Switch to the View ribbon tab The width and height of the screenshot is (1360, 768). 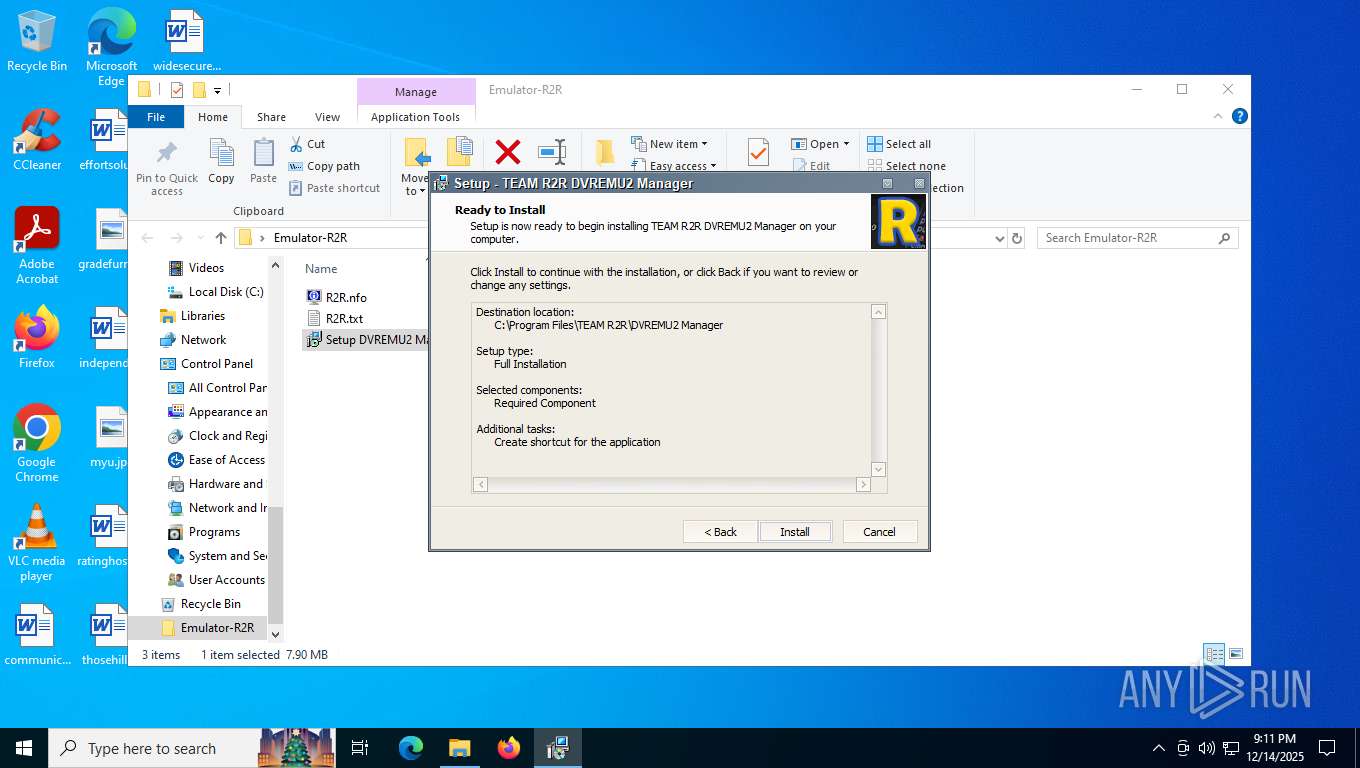pos(328,117)
